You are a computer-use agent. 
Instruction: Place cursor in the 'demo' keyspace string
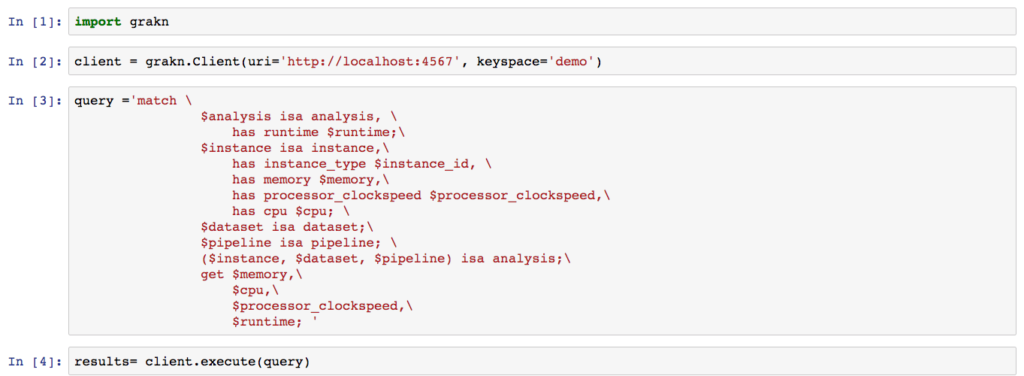pyautogui.click(x=571, y=62)
